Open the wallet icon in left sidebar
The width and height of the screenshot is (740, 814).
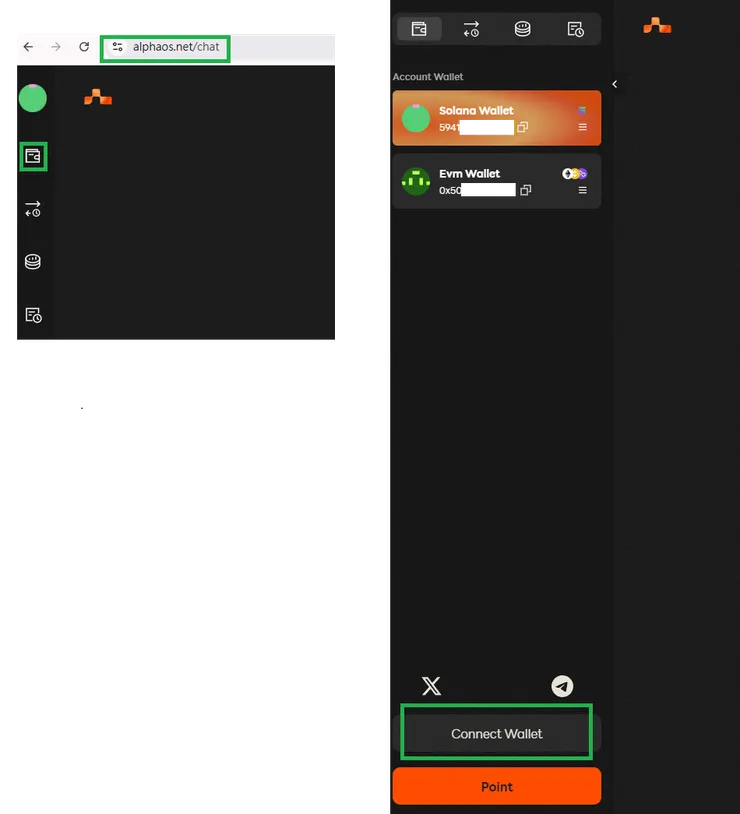33,156
